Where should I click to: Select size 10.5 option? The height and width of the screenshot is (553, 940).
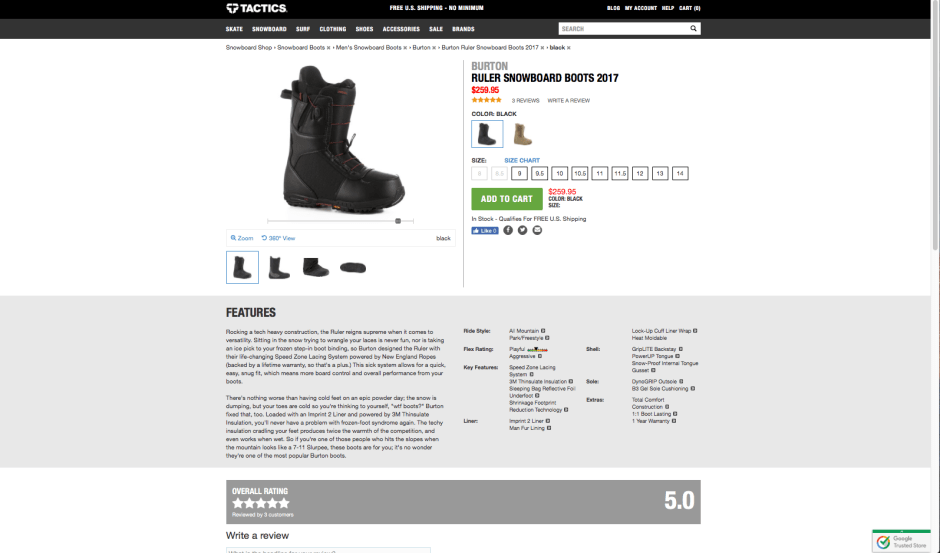[x=580, y=173]
